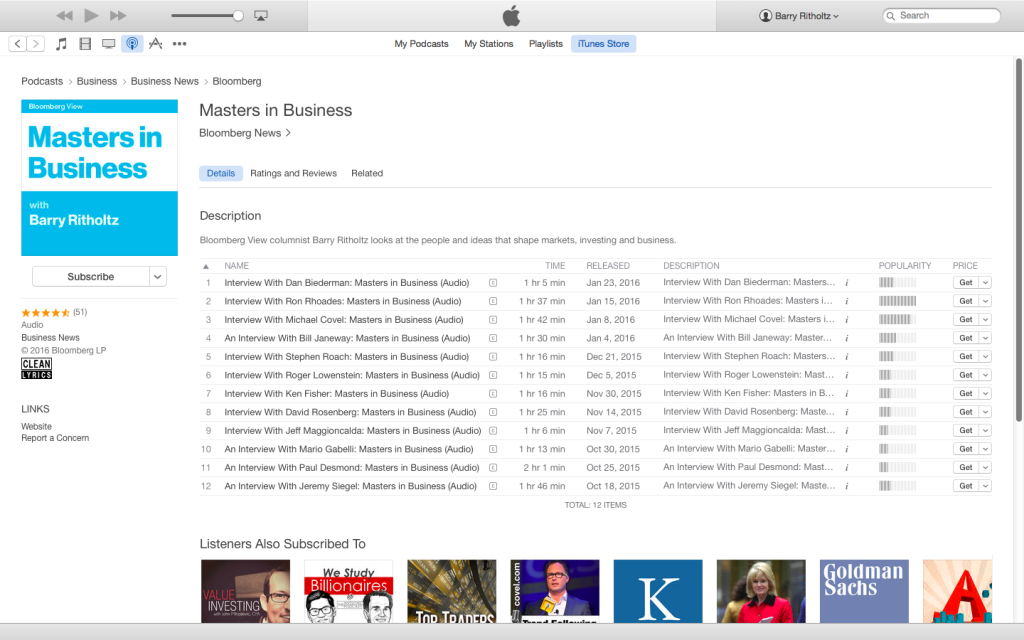Get the Bill Janeway interview episode
The width and height of the screenshot is (1024, 640).
tap(965, 338)
